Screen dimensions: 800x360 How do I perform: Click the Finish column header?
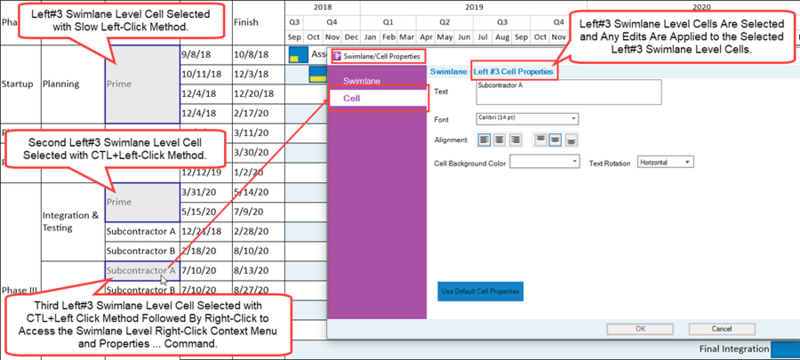[x=258, y=22]
